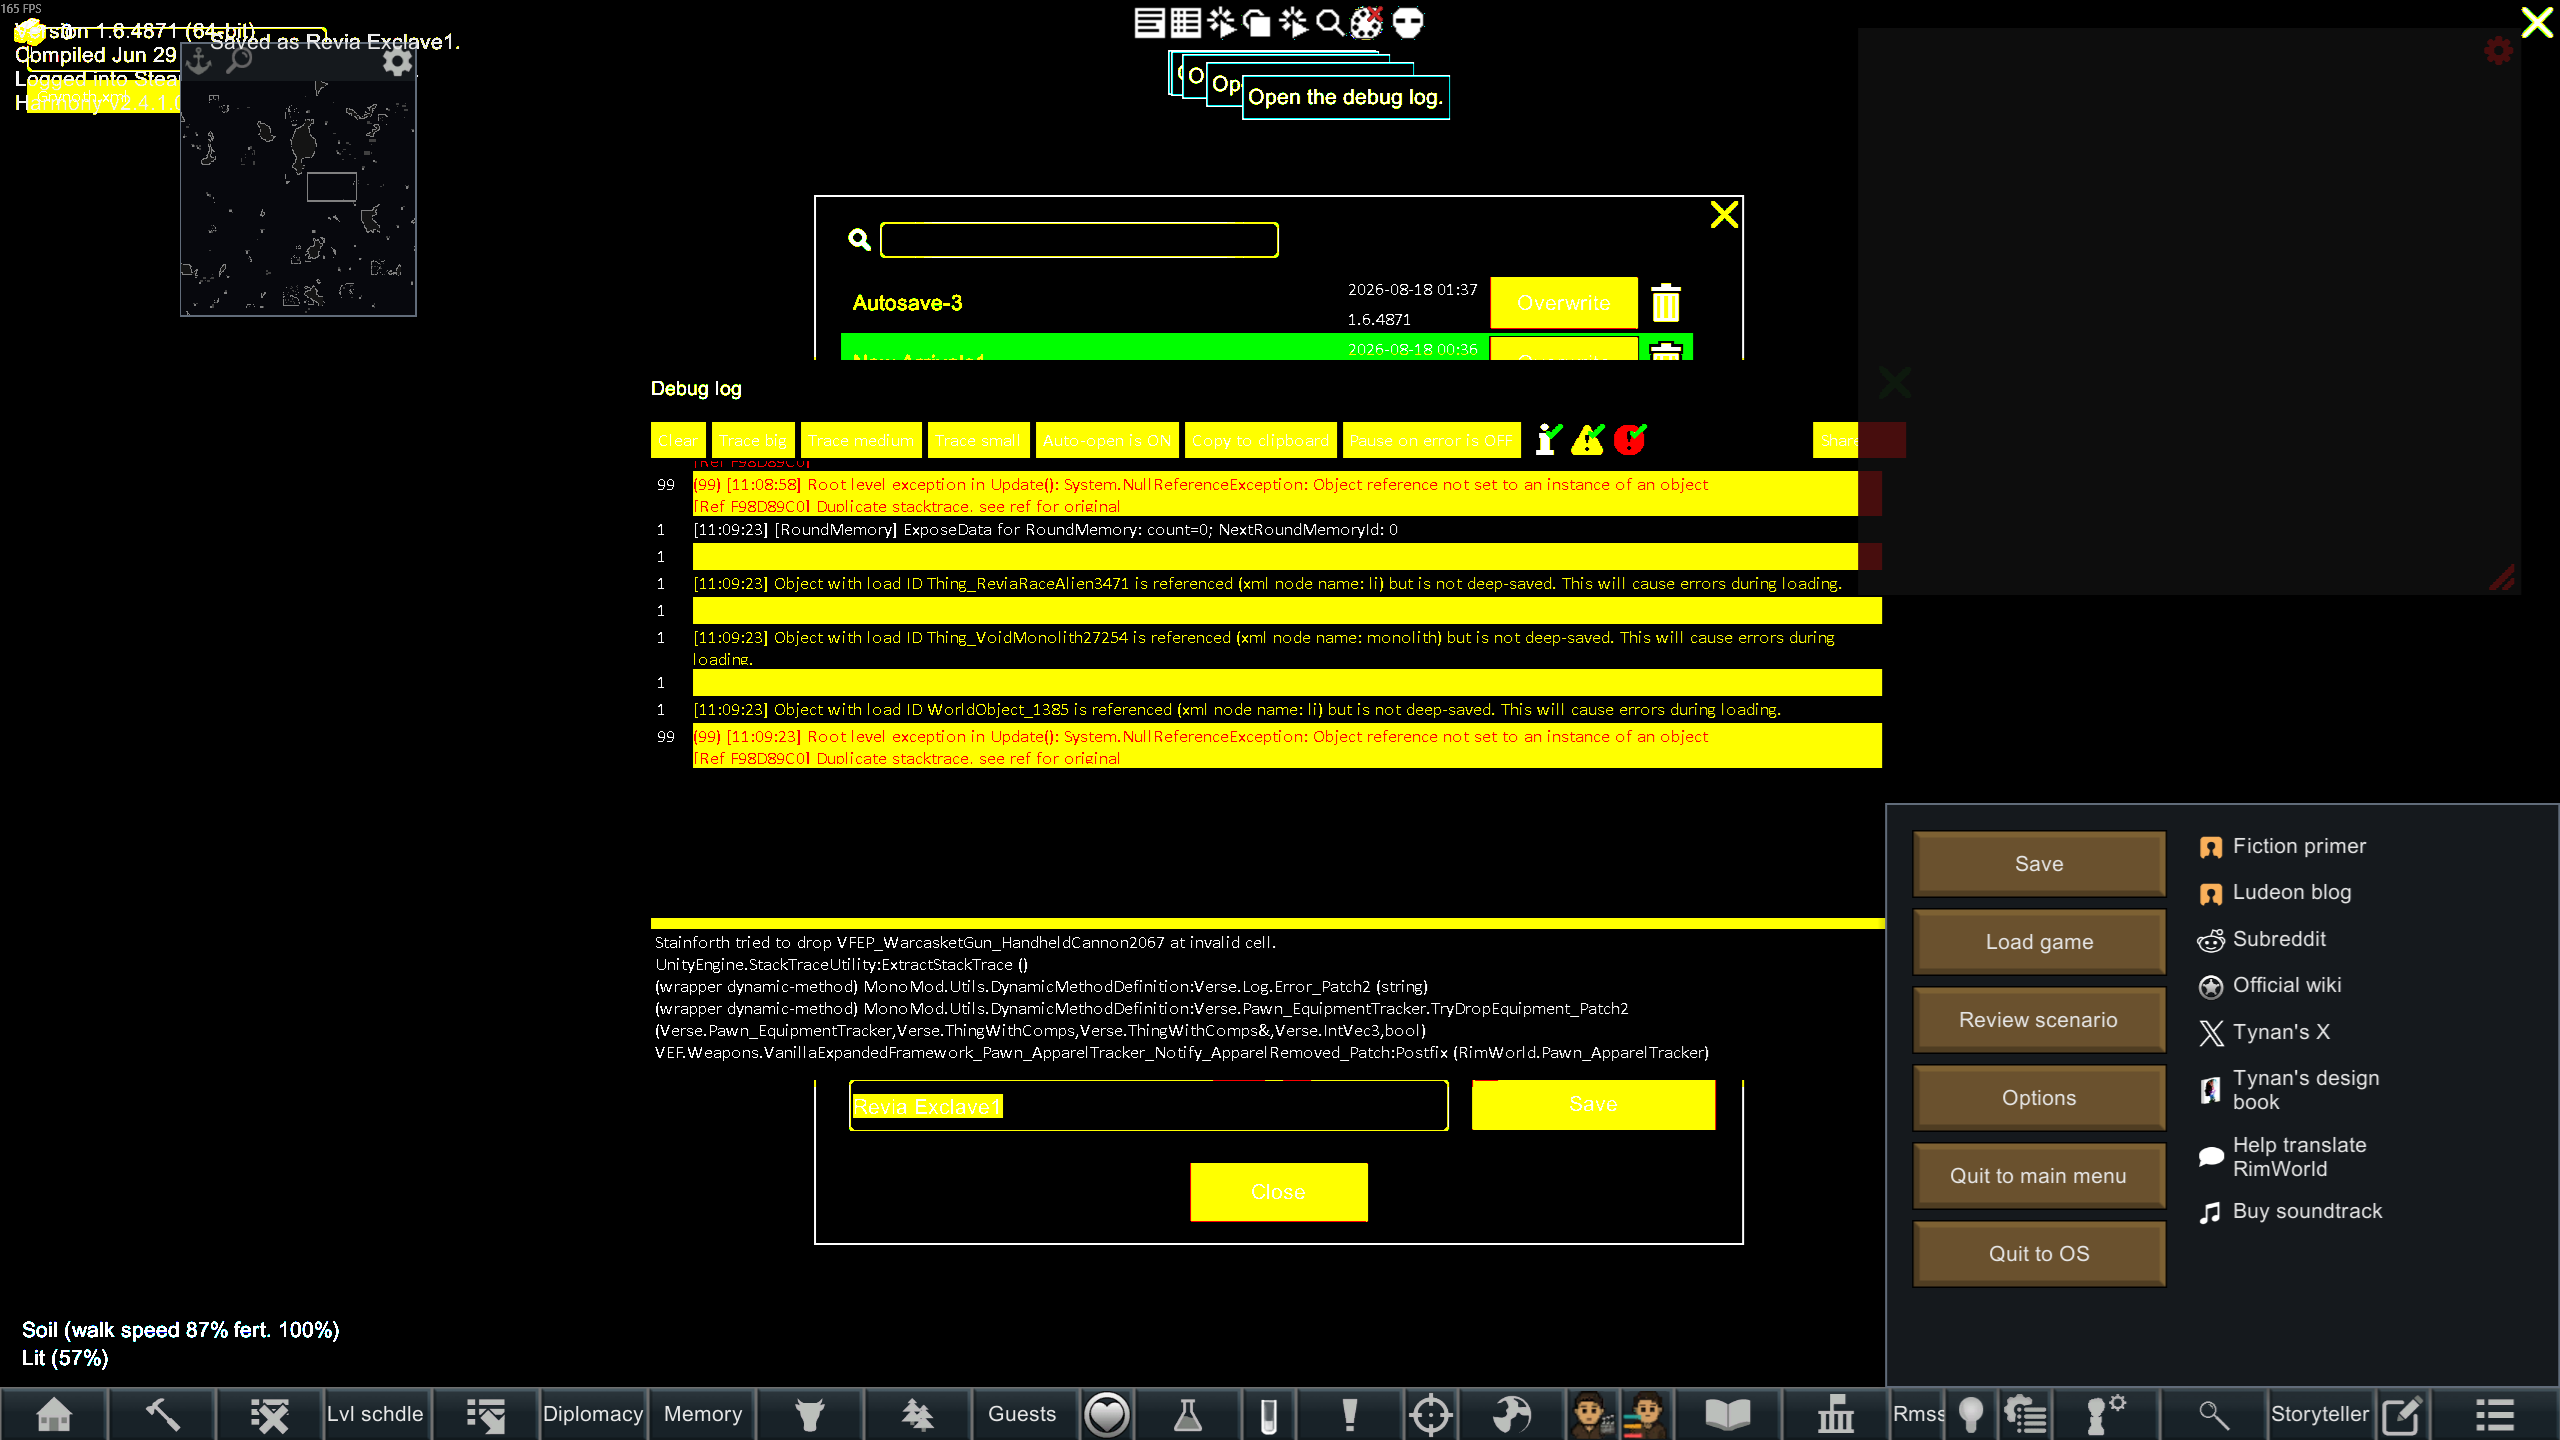This screenshot has height=1440, width=2560.
Task: Delete Autosave-3 with its trash icon
Action: [1665, 303]
